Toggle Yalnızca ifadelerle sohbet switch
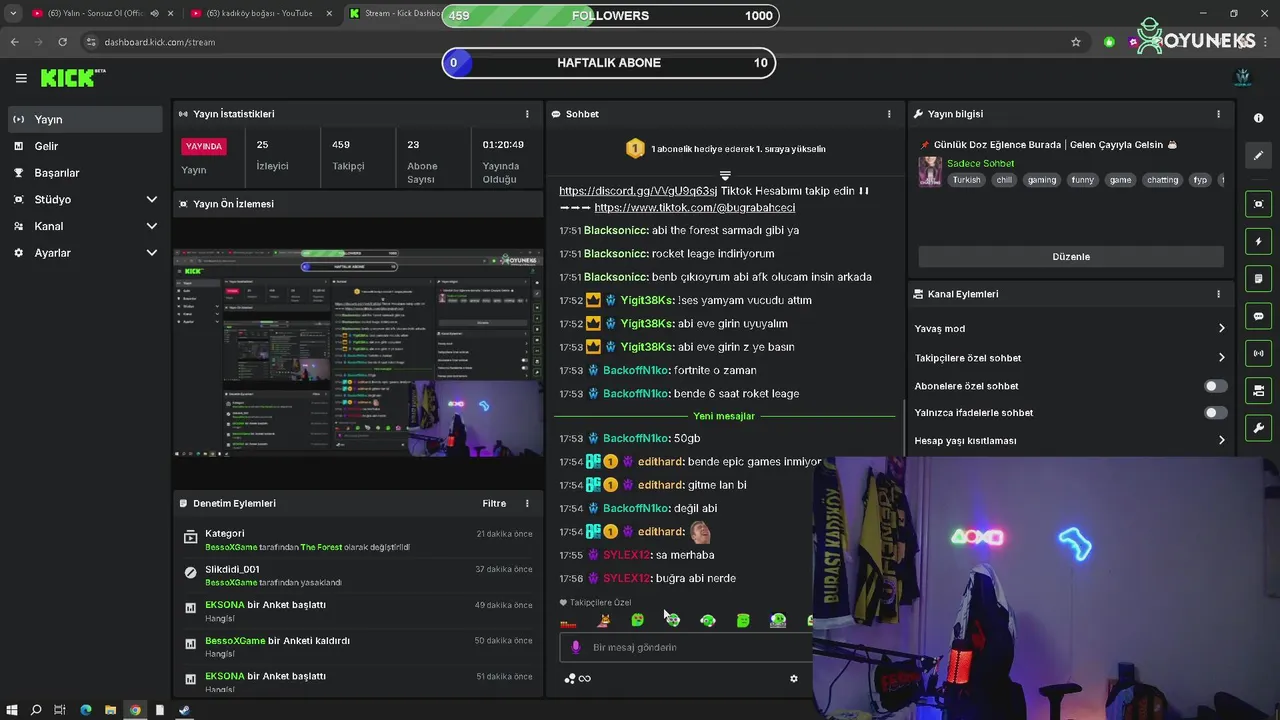Screen dimensions: 1280x720 click(x=1216, y=412)
